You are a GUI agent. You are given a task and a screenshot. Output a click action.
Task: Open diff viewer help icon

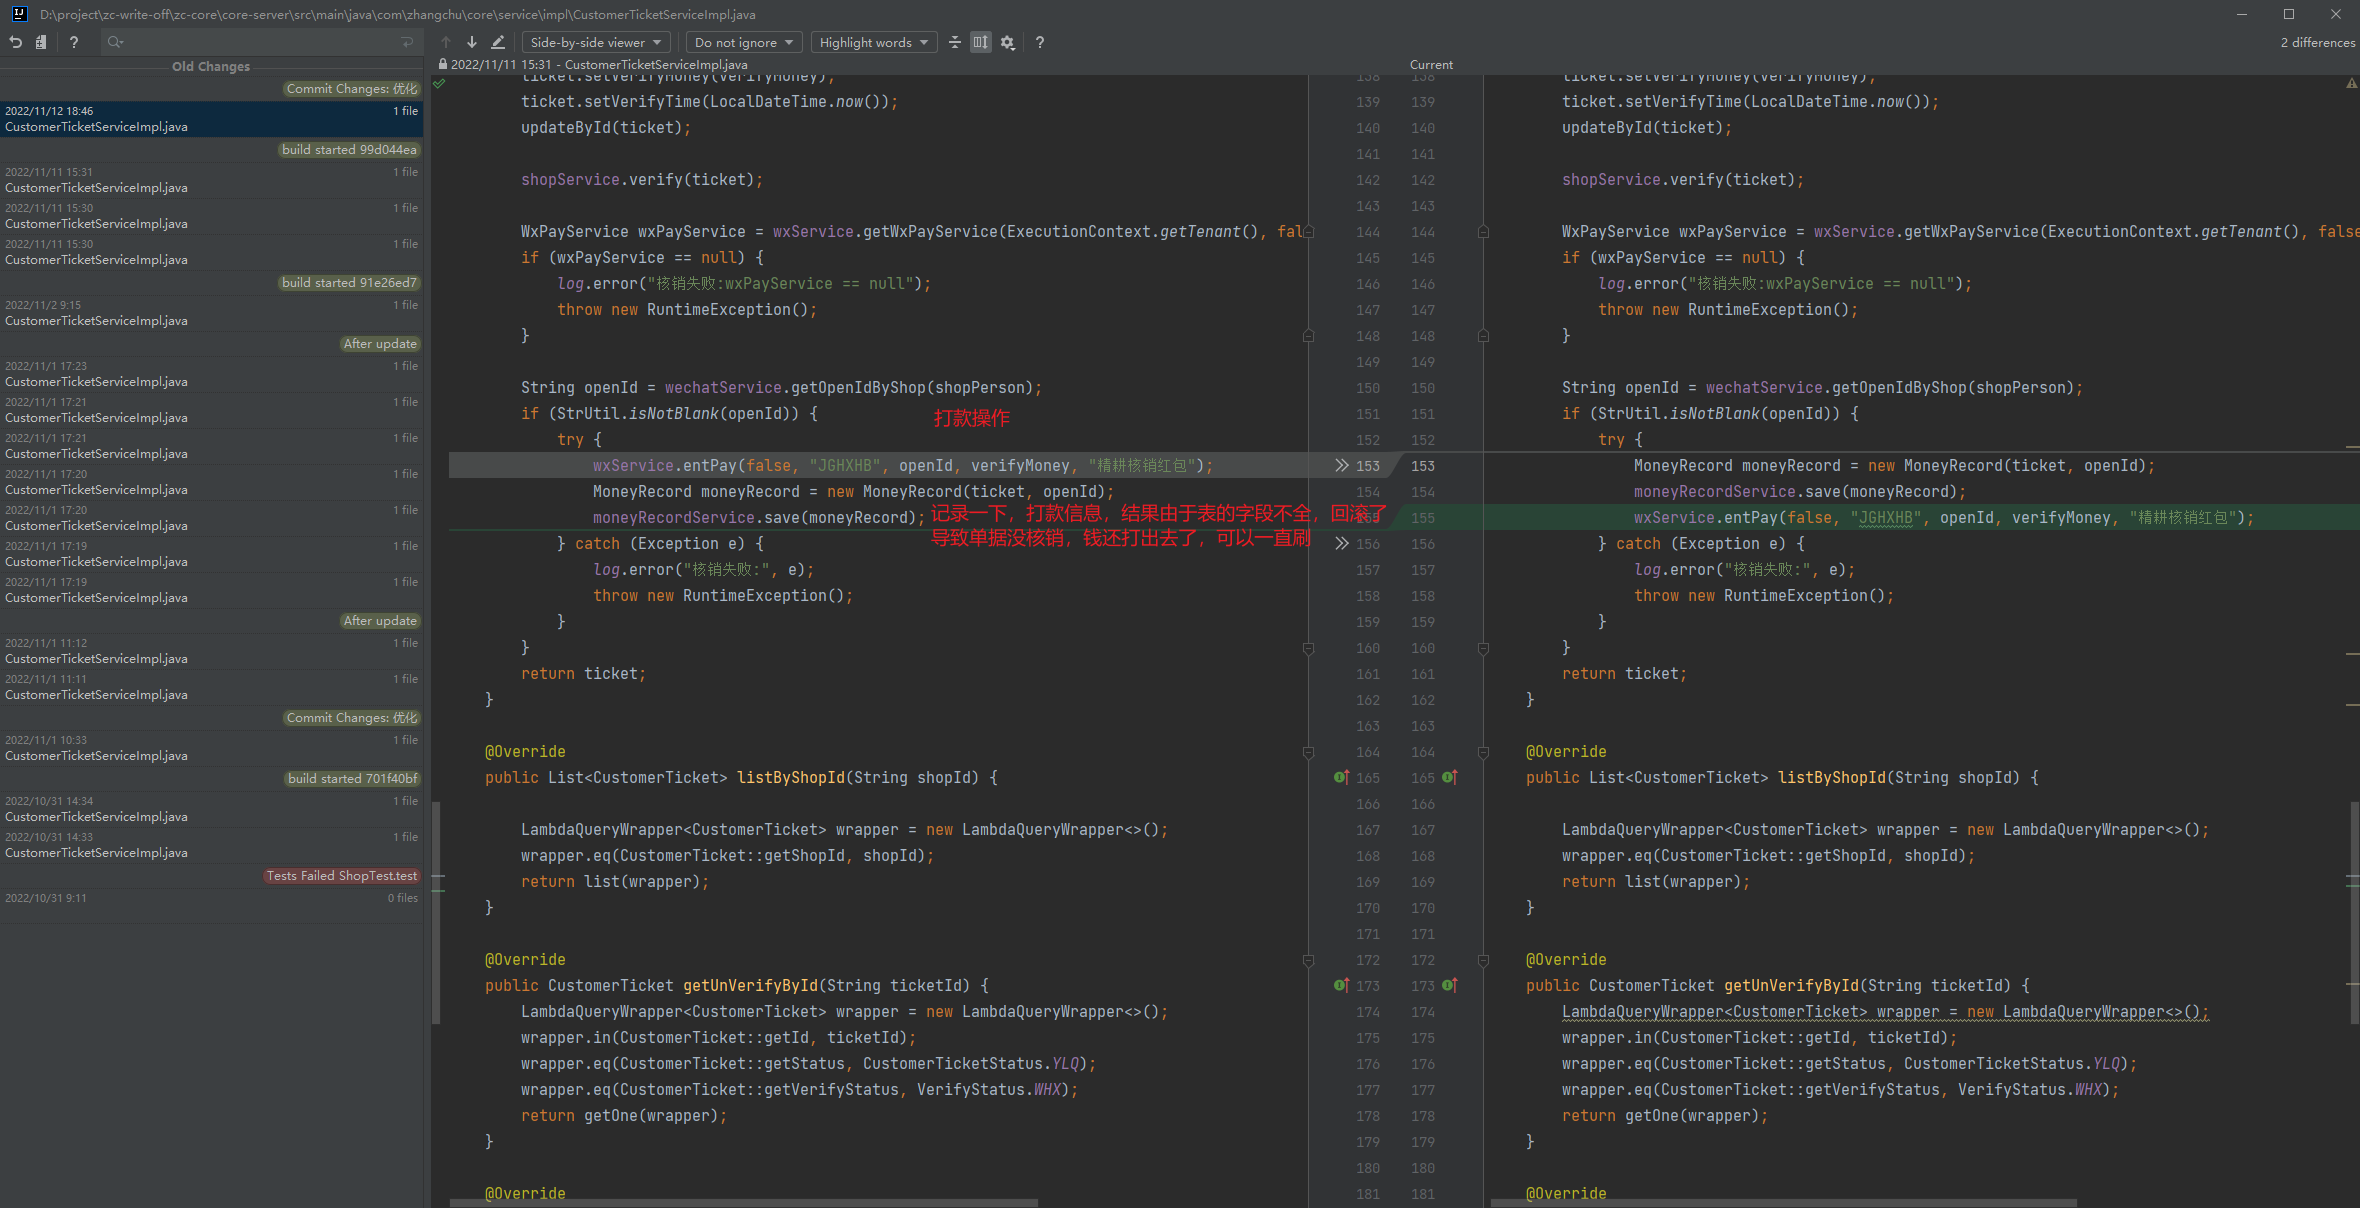(x=1040, y=42)
